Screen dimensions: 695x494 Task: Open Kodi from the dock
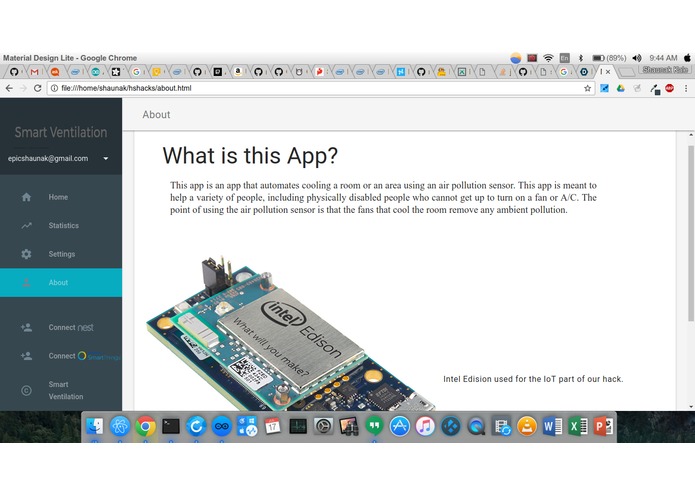451,427
